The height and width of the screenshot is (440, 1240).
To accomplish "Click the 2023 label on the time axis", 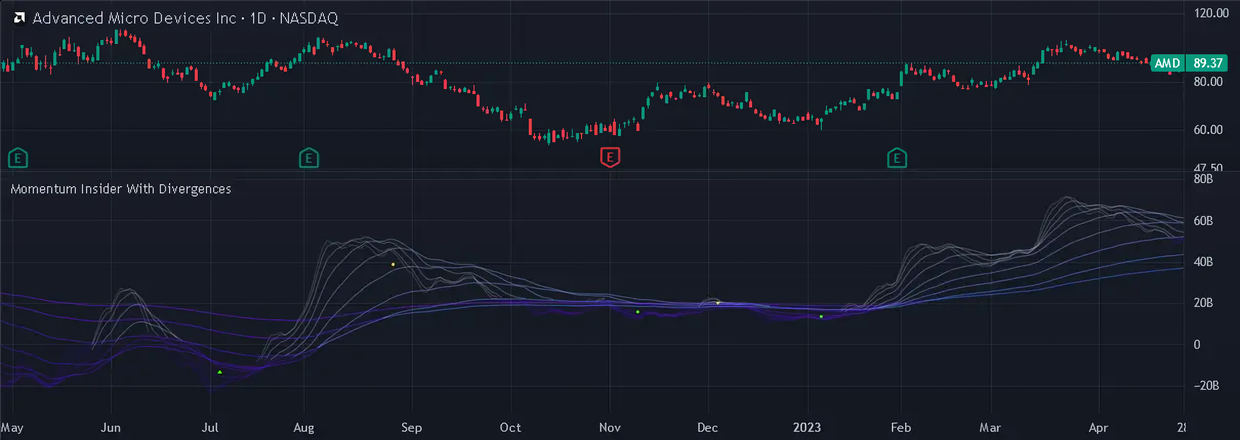I will 806,426.
